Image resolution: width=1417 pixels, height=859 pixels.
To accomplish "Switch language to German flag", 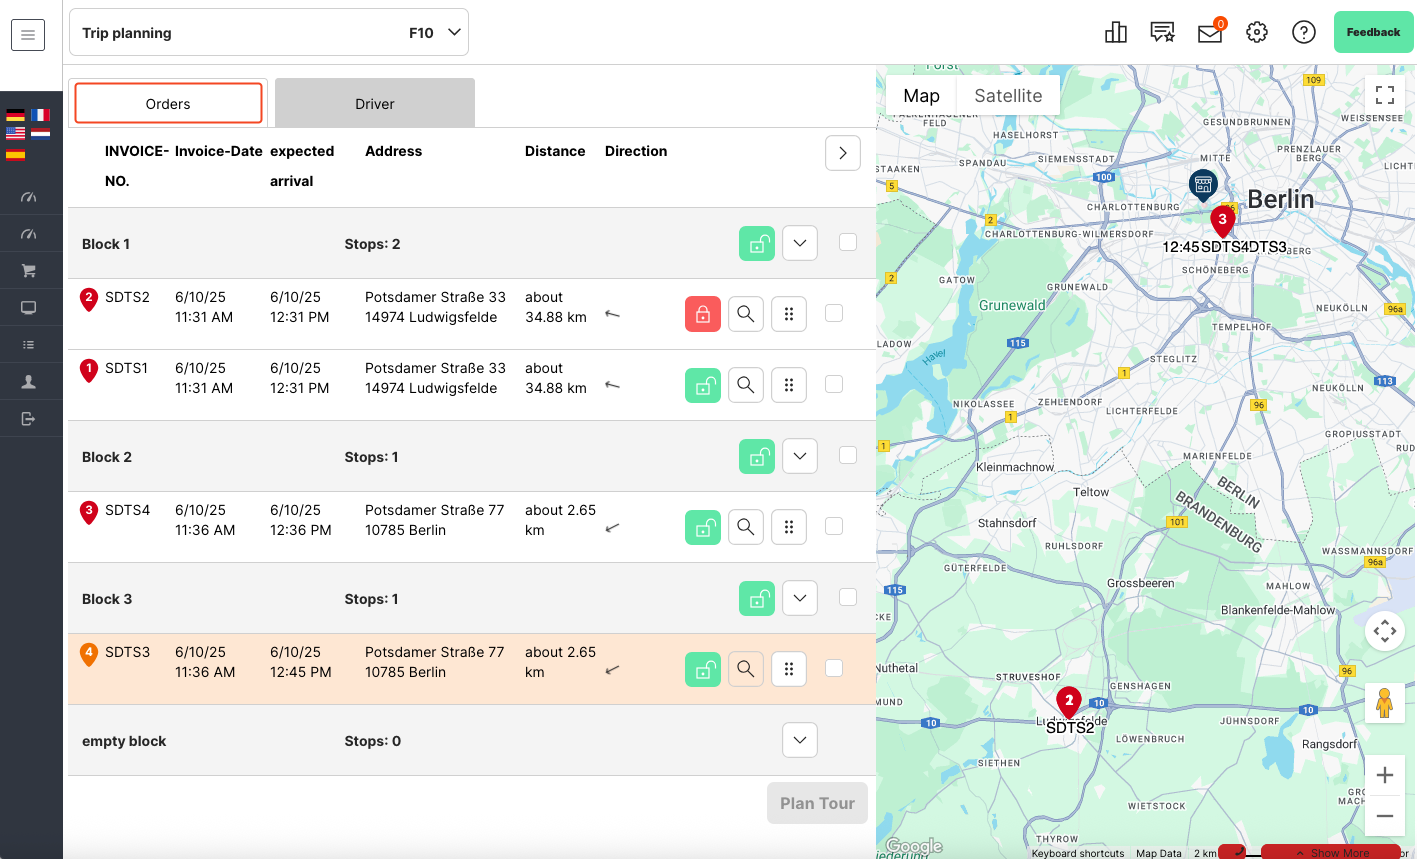I will coord(15,115).
